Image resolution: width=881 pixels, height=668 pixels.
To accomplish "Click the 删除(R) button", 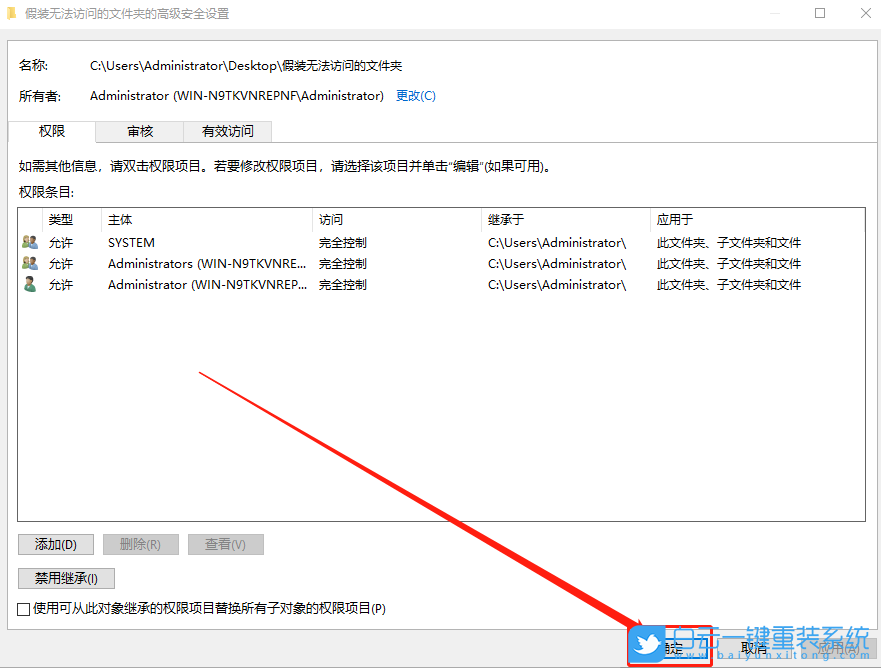I will click(x=140, y=544).
